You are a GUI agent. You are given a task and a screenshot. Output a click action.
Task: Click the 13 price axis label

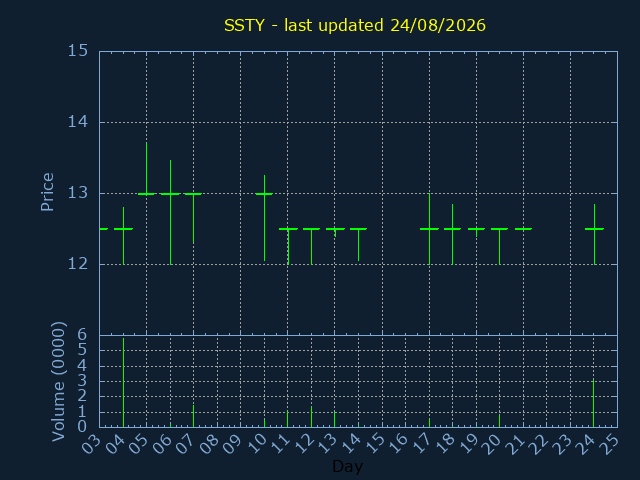pyautogui.click(x=78, y=193)
